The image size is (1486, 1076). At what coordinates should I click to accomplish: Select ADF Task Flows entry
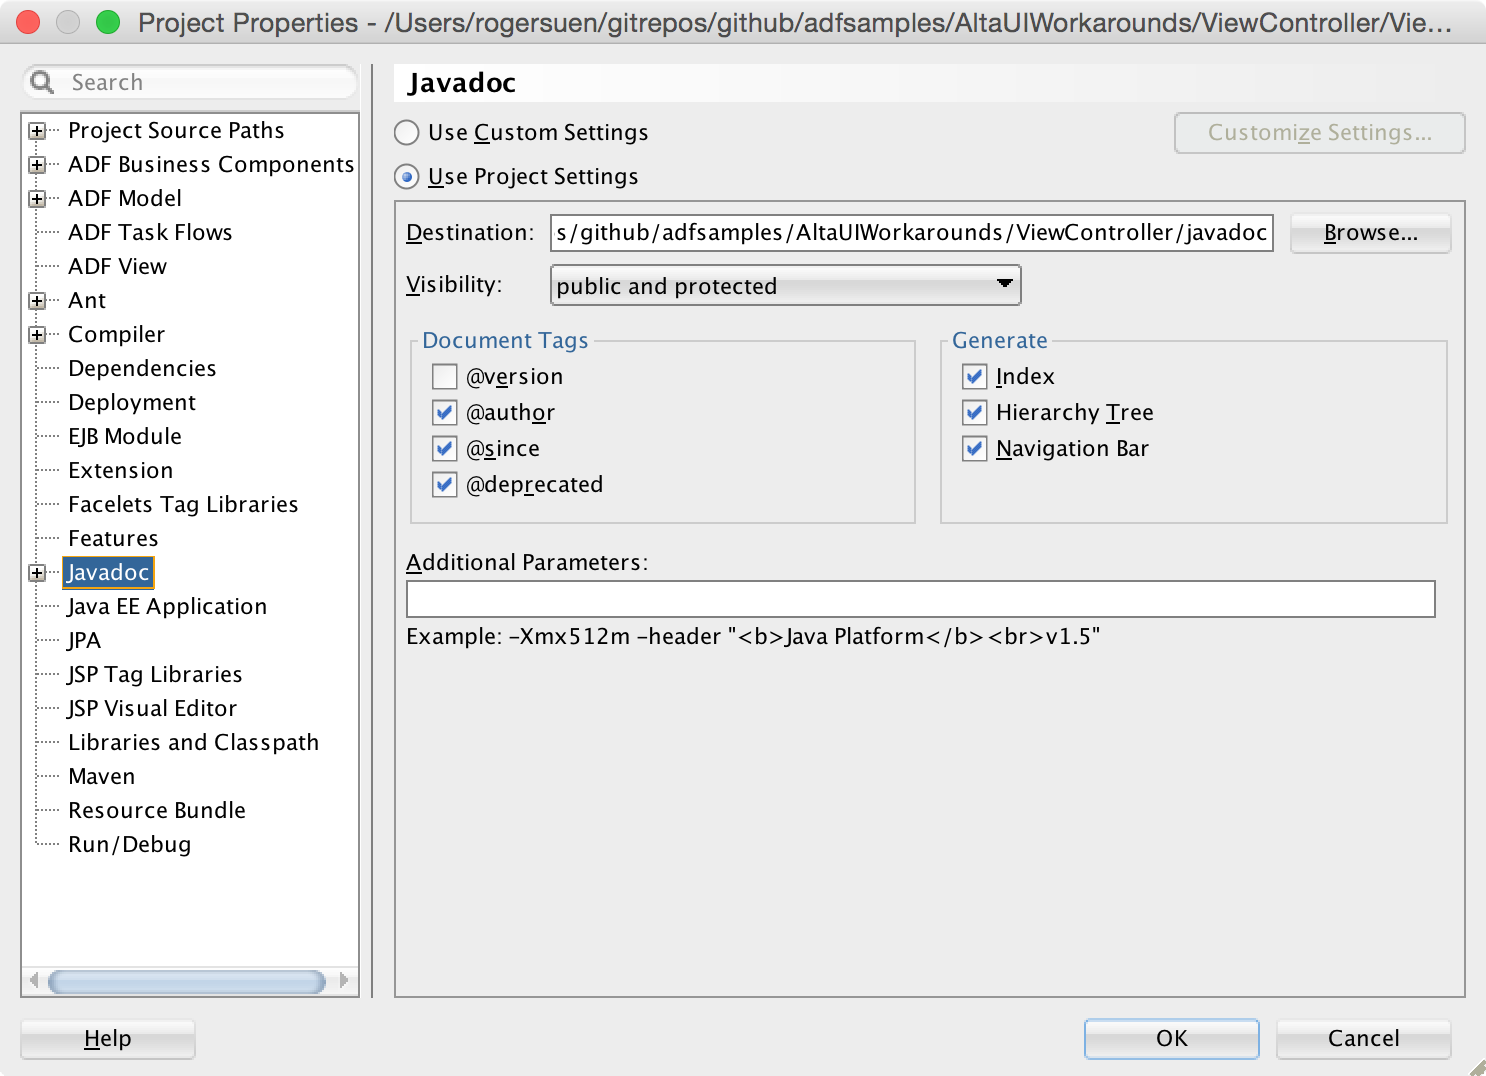point(150,233)
